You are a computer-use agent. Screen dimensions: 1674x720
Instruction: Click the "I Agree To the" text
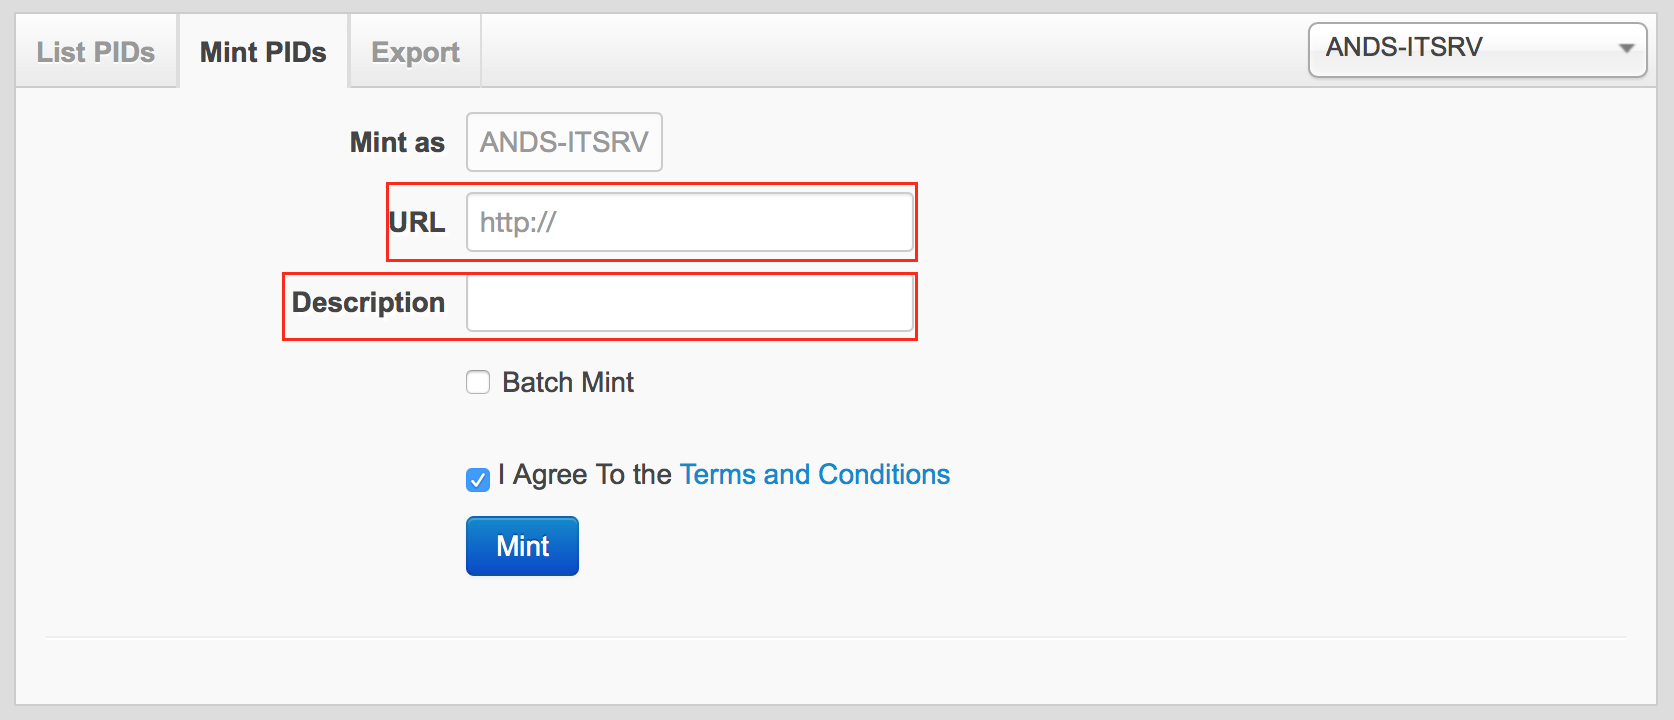pos(585,474)
